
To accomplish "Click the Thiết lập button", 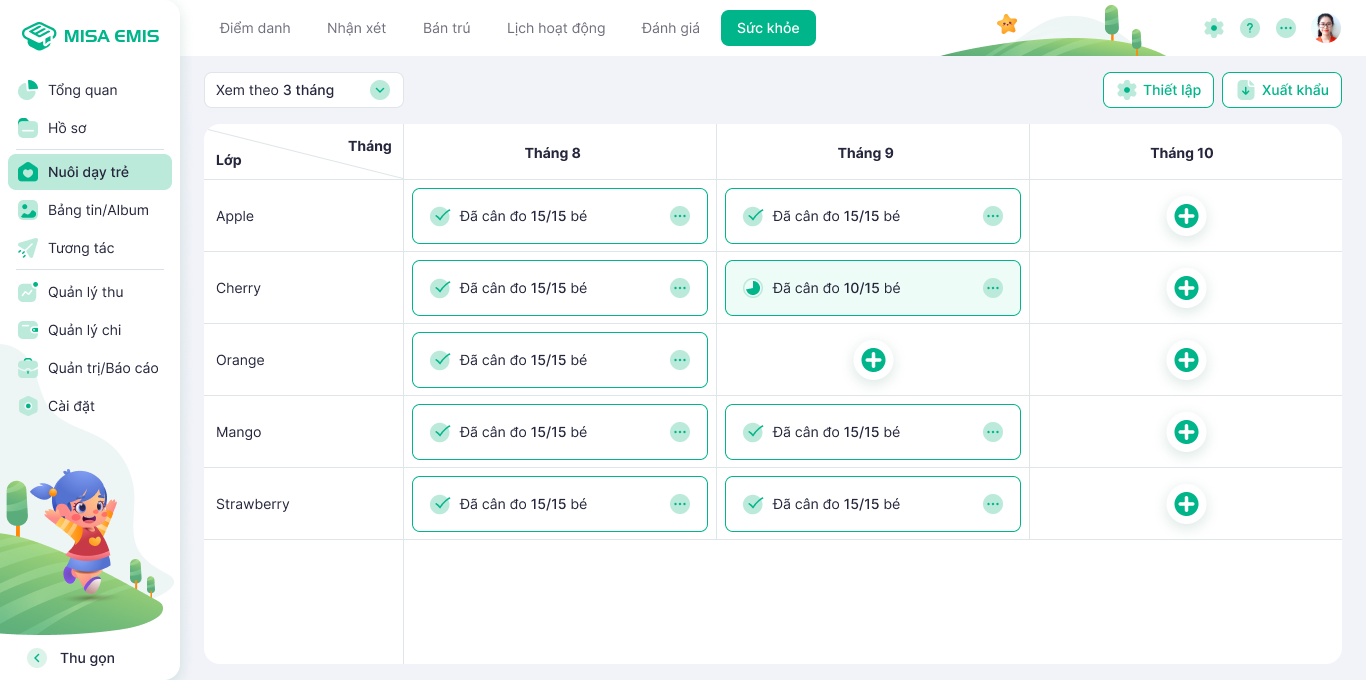I will [x=1158, y=90].
